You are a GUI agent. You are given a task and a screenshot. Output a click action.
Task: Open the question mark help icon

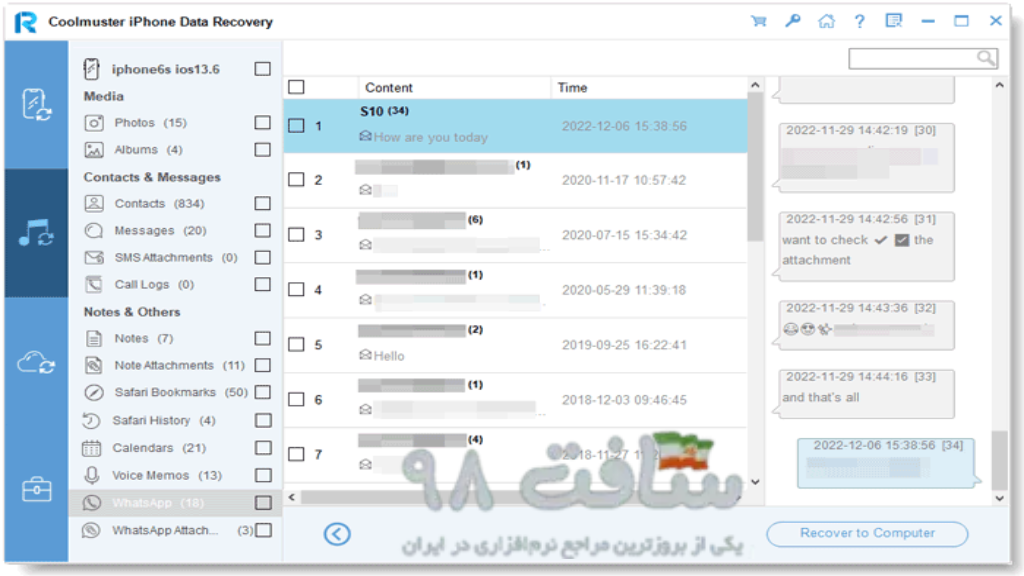pos(859,21)
